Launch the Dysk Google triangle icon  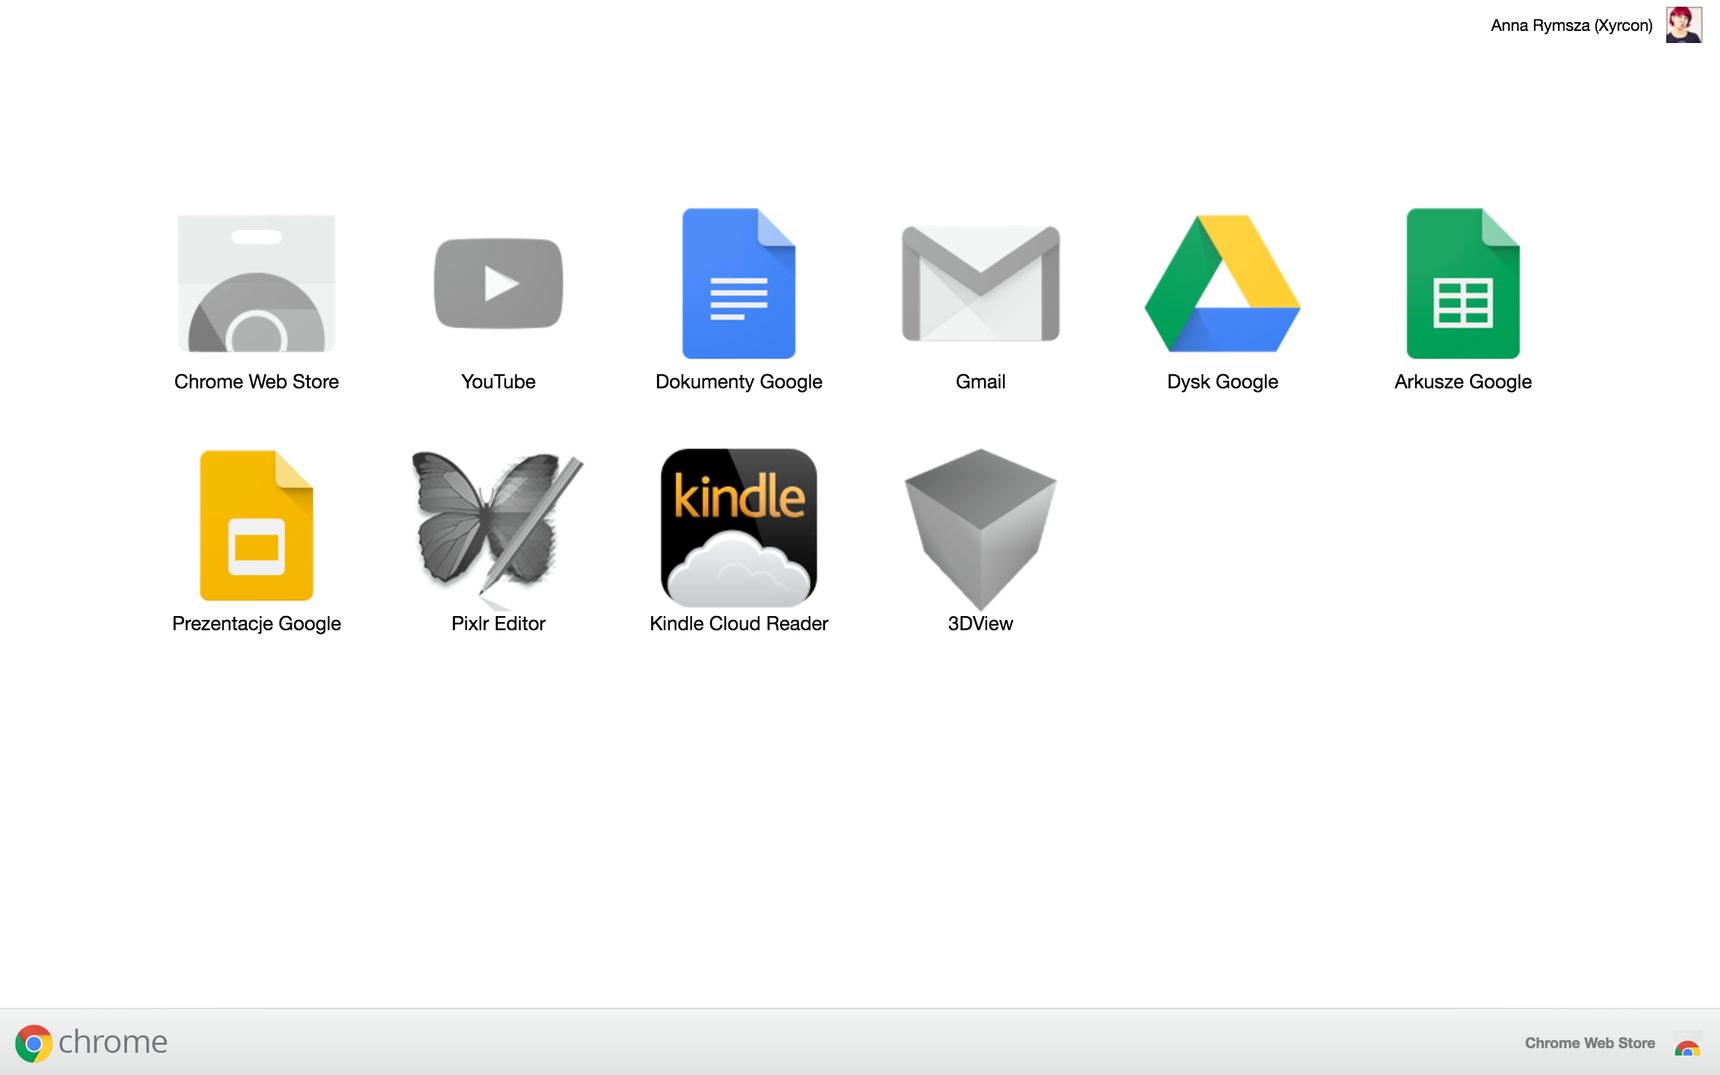point(1222,283)
